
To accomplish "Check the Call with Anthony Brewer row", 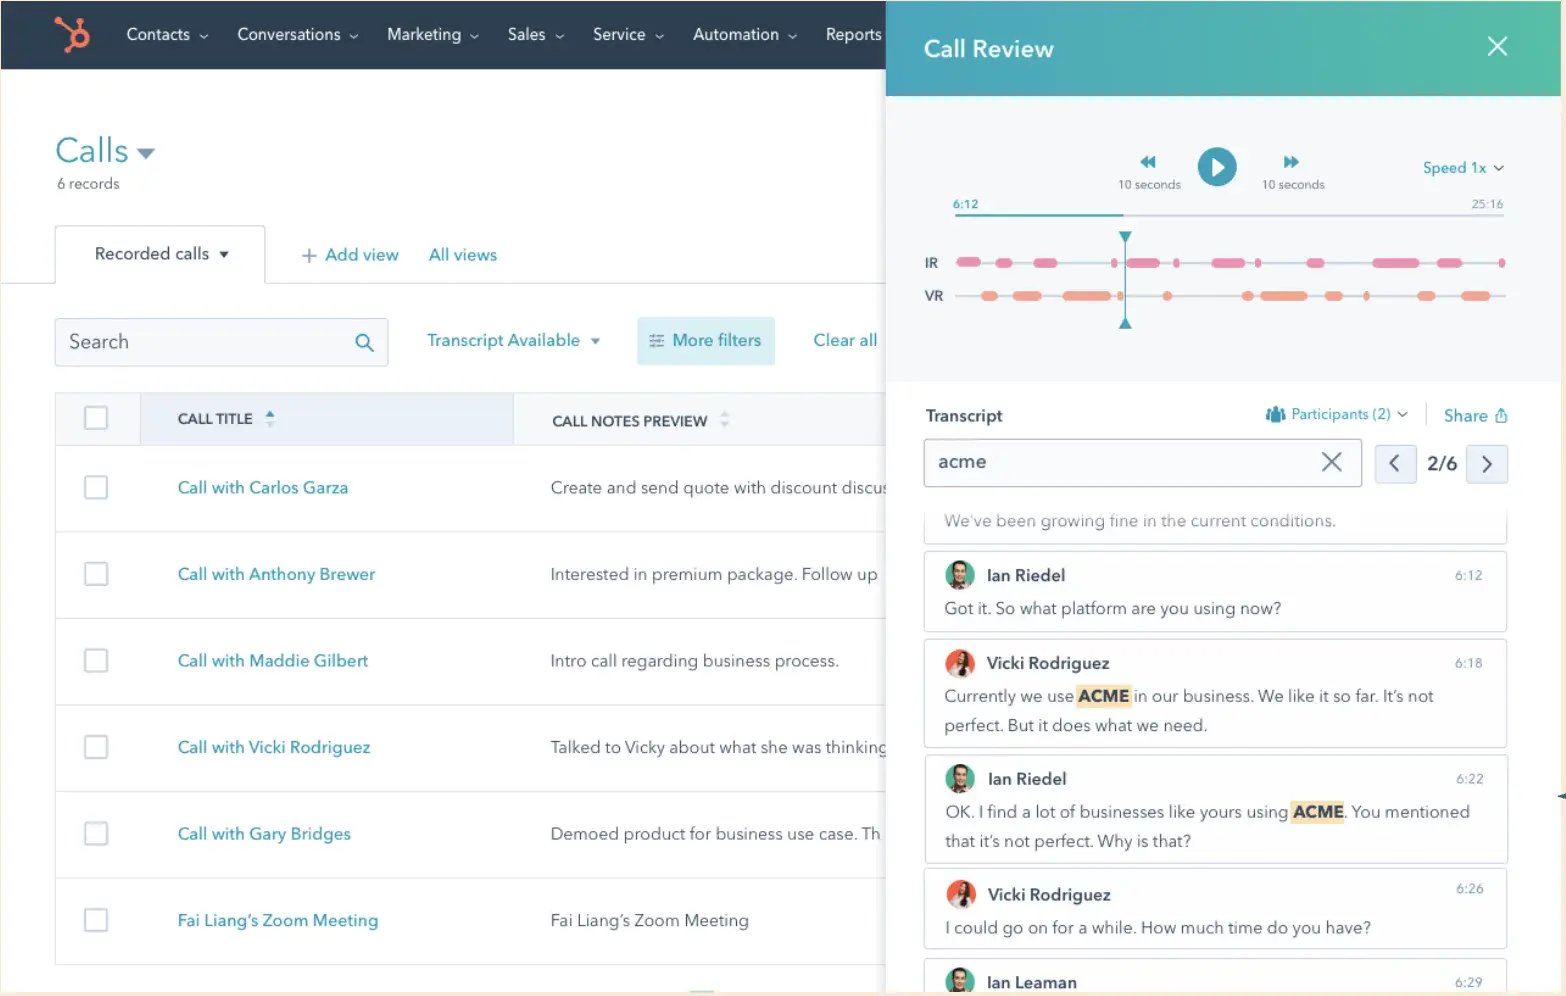I will pyautogui.click(x=96, y=574).
